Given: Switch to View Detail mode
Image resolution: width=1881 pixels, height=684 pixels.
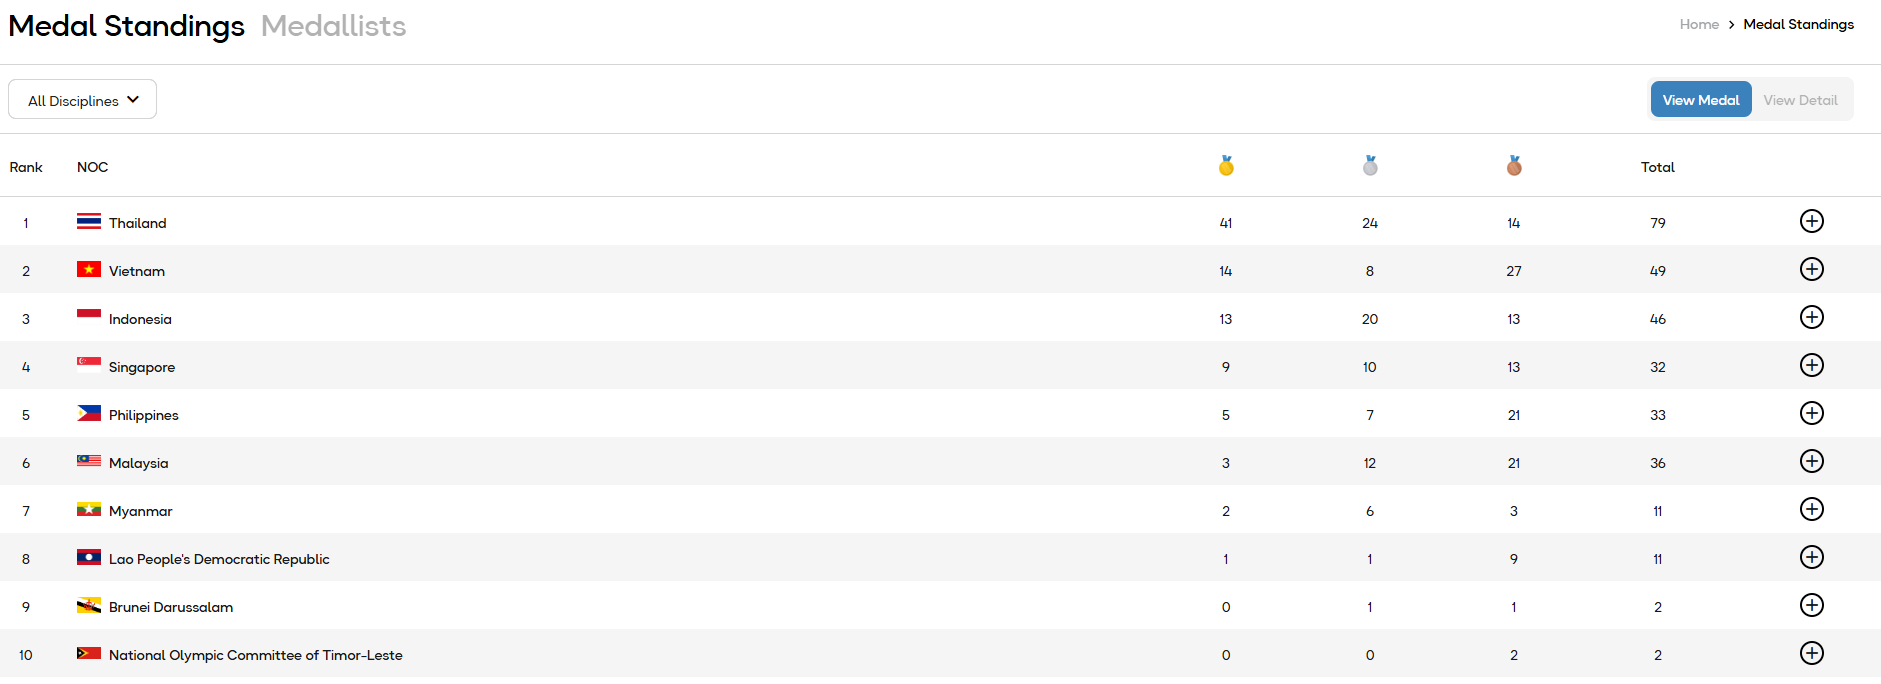Looking at the screenshot, I should pos(1800,100).
